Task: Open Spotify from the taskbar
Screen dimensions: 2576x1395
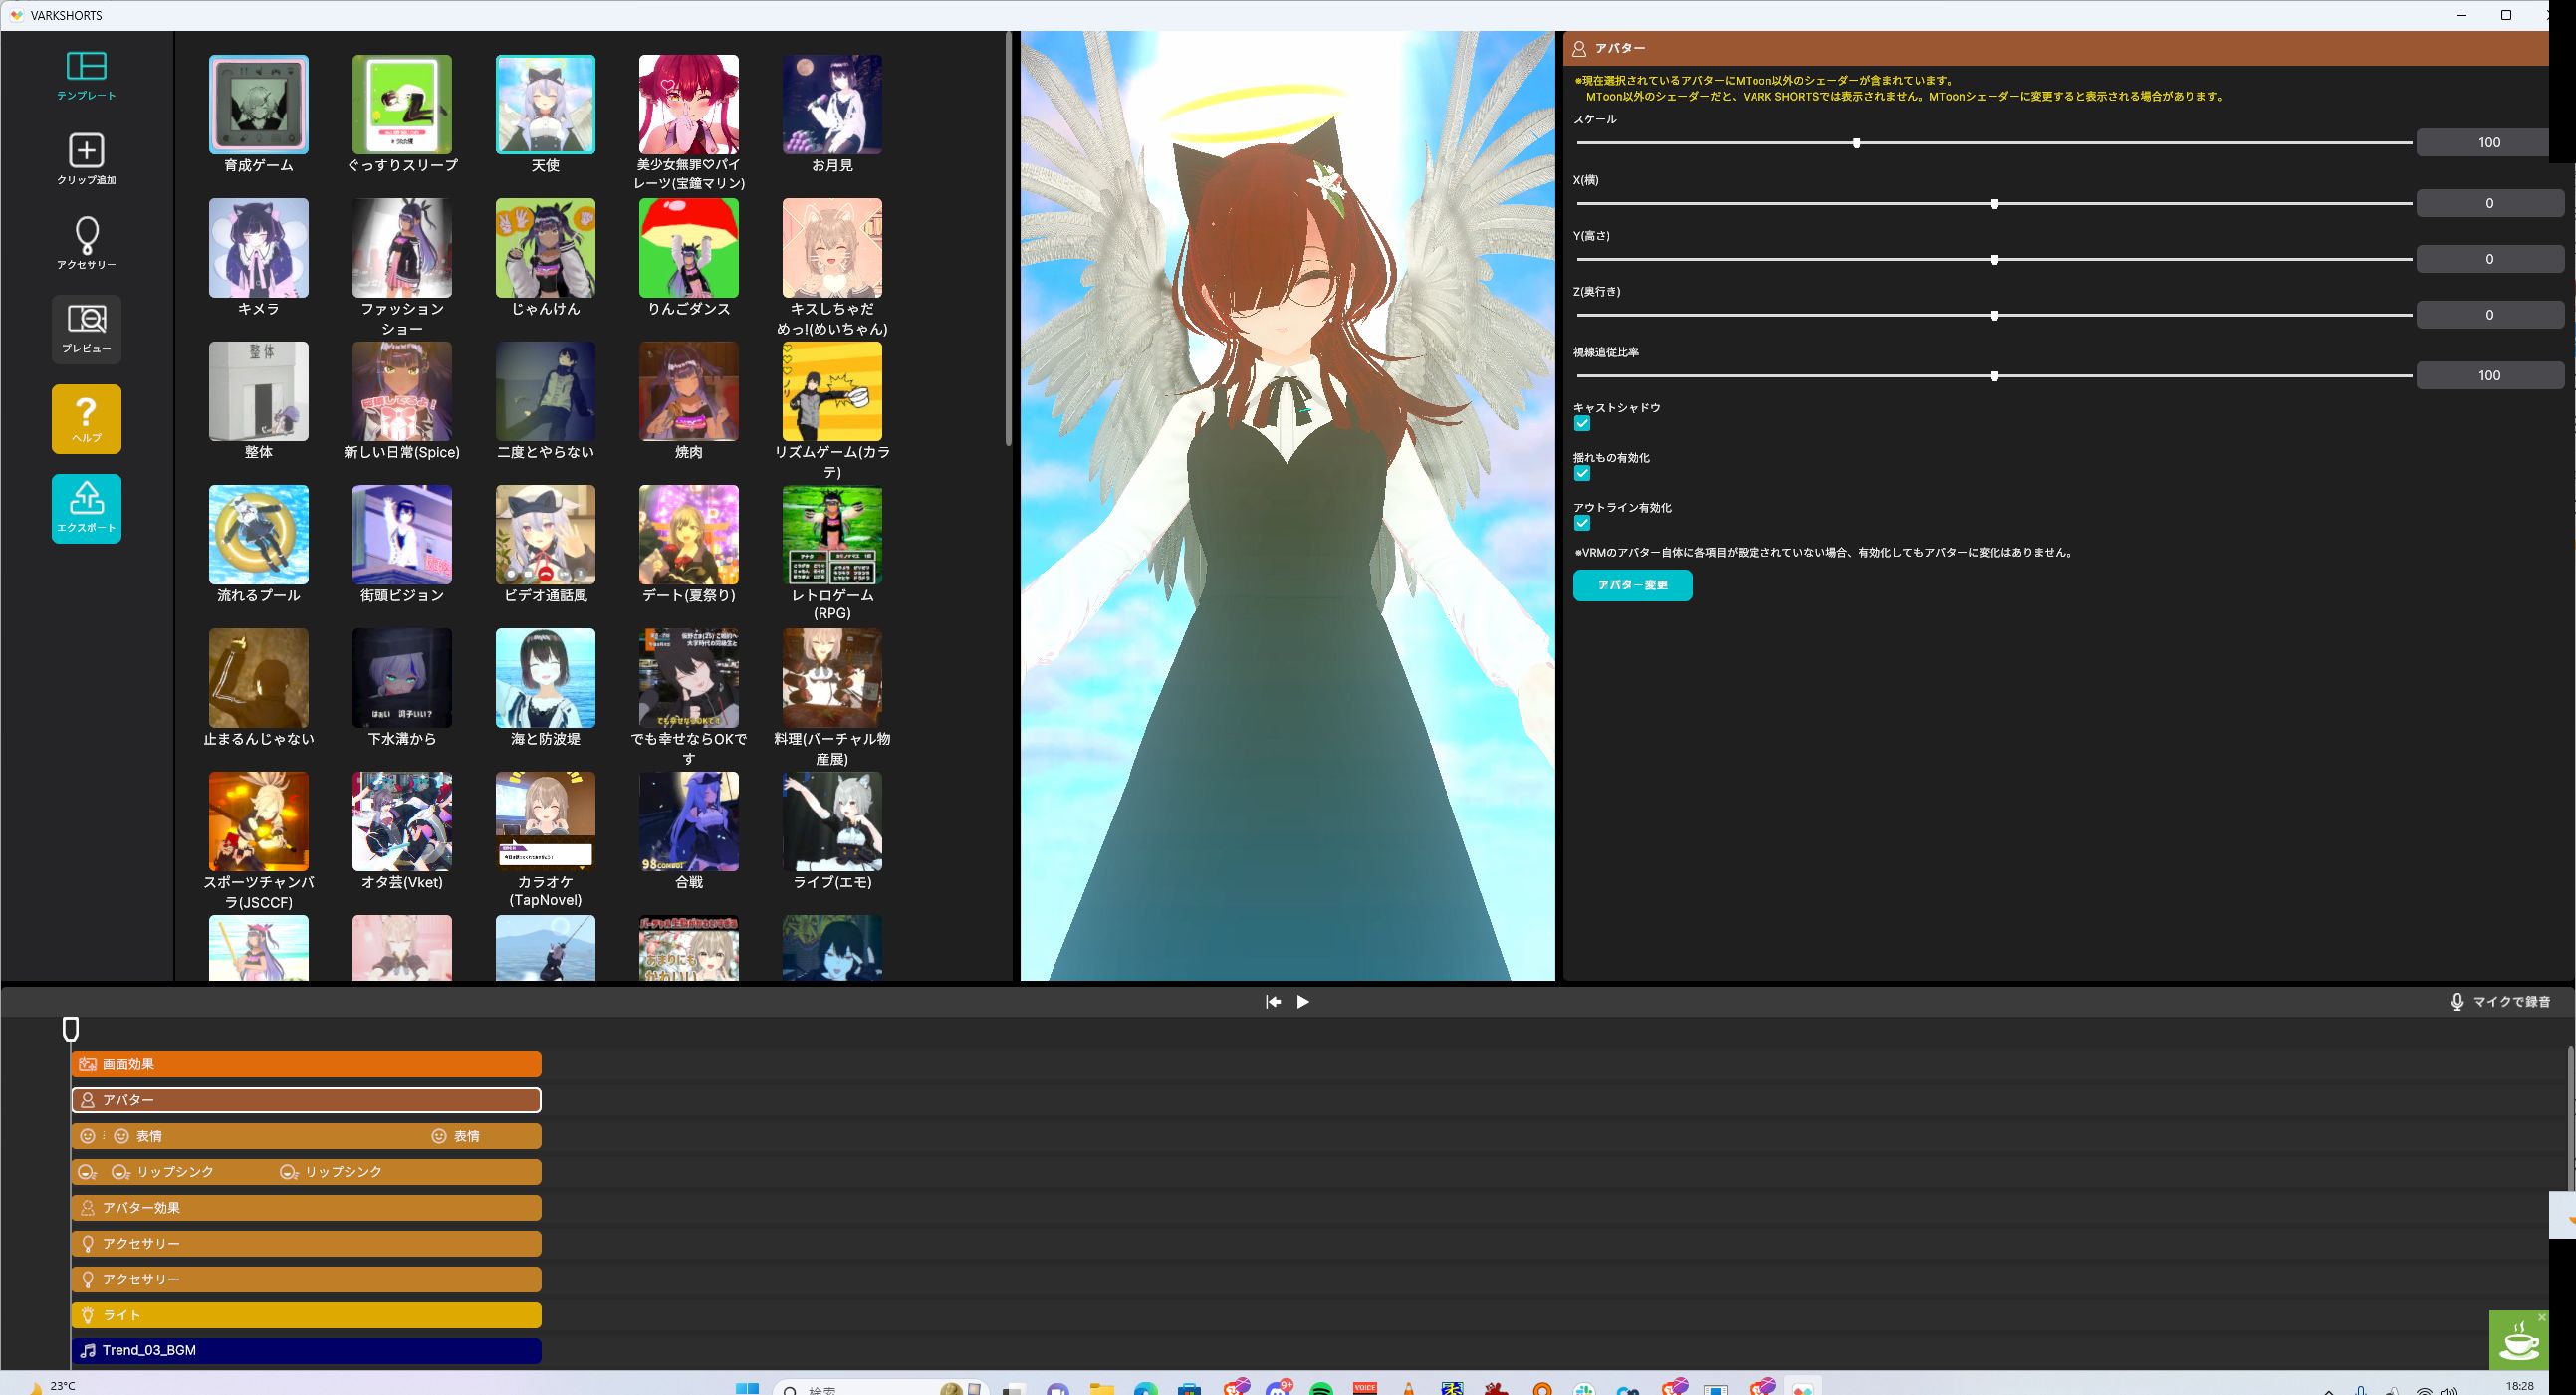Action: (1321, 1389)
